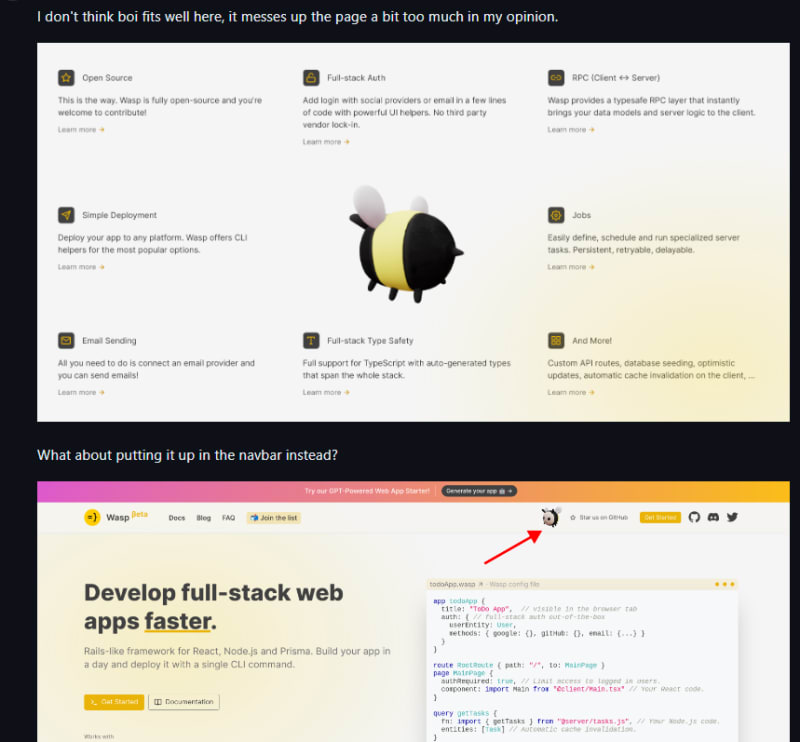Open Learn more under Jobs
The image size is (800, 742).
(571, 267)
